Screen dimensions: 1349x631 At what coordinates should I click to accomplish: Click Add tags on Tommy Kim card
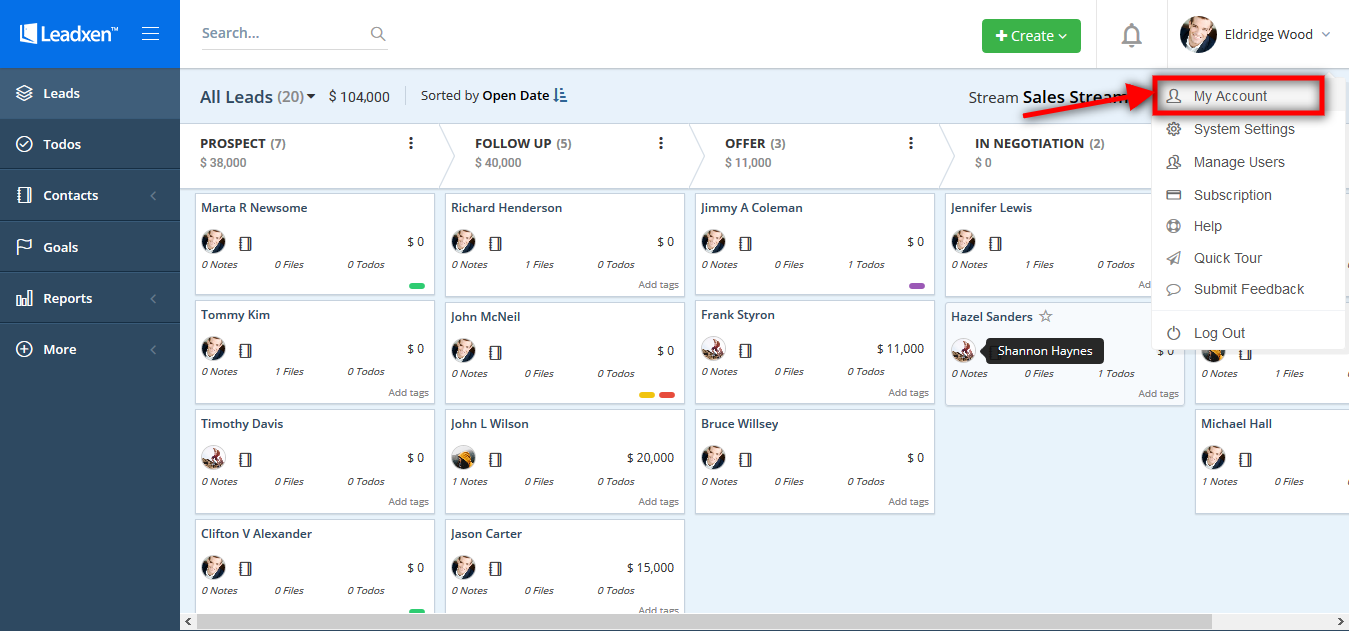[x=409, y=393]
